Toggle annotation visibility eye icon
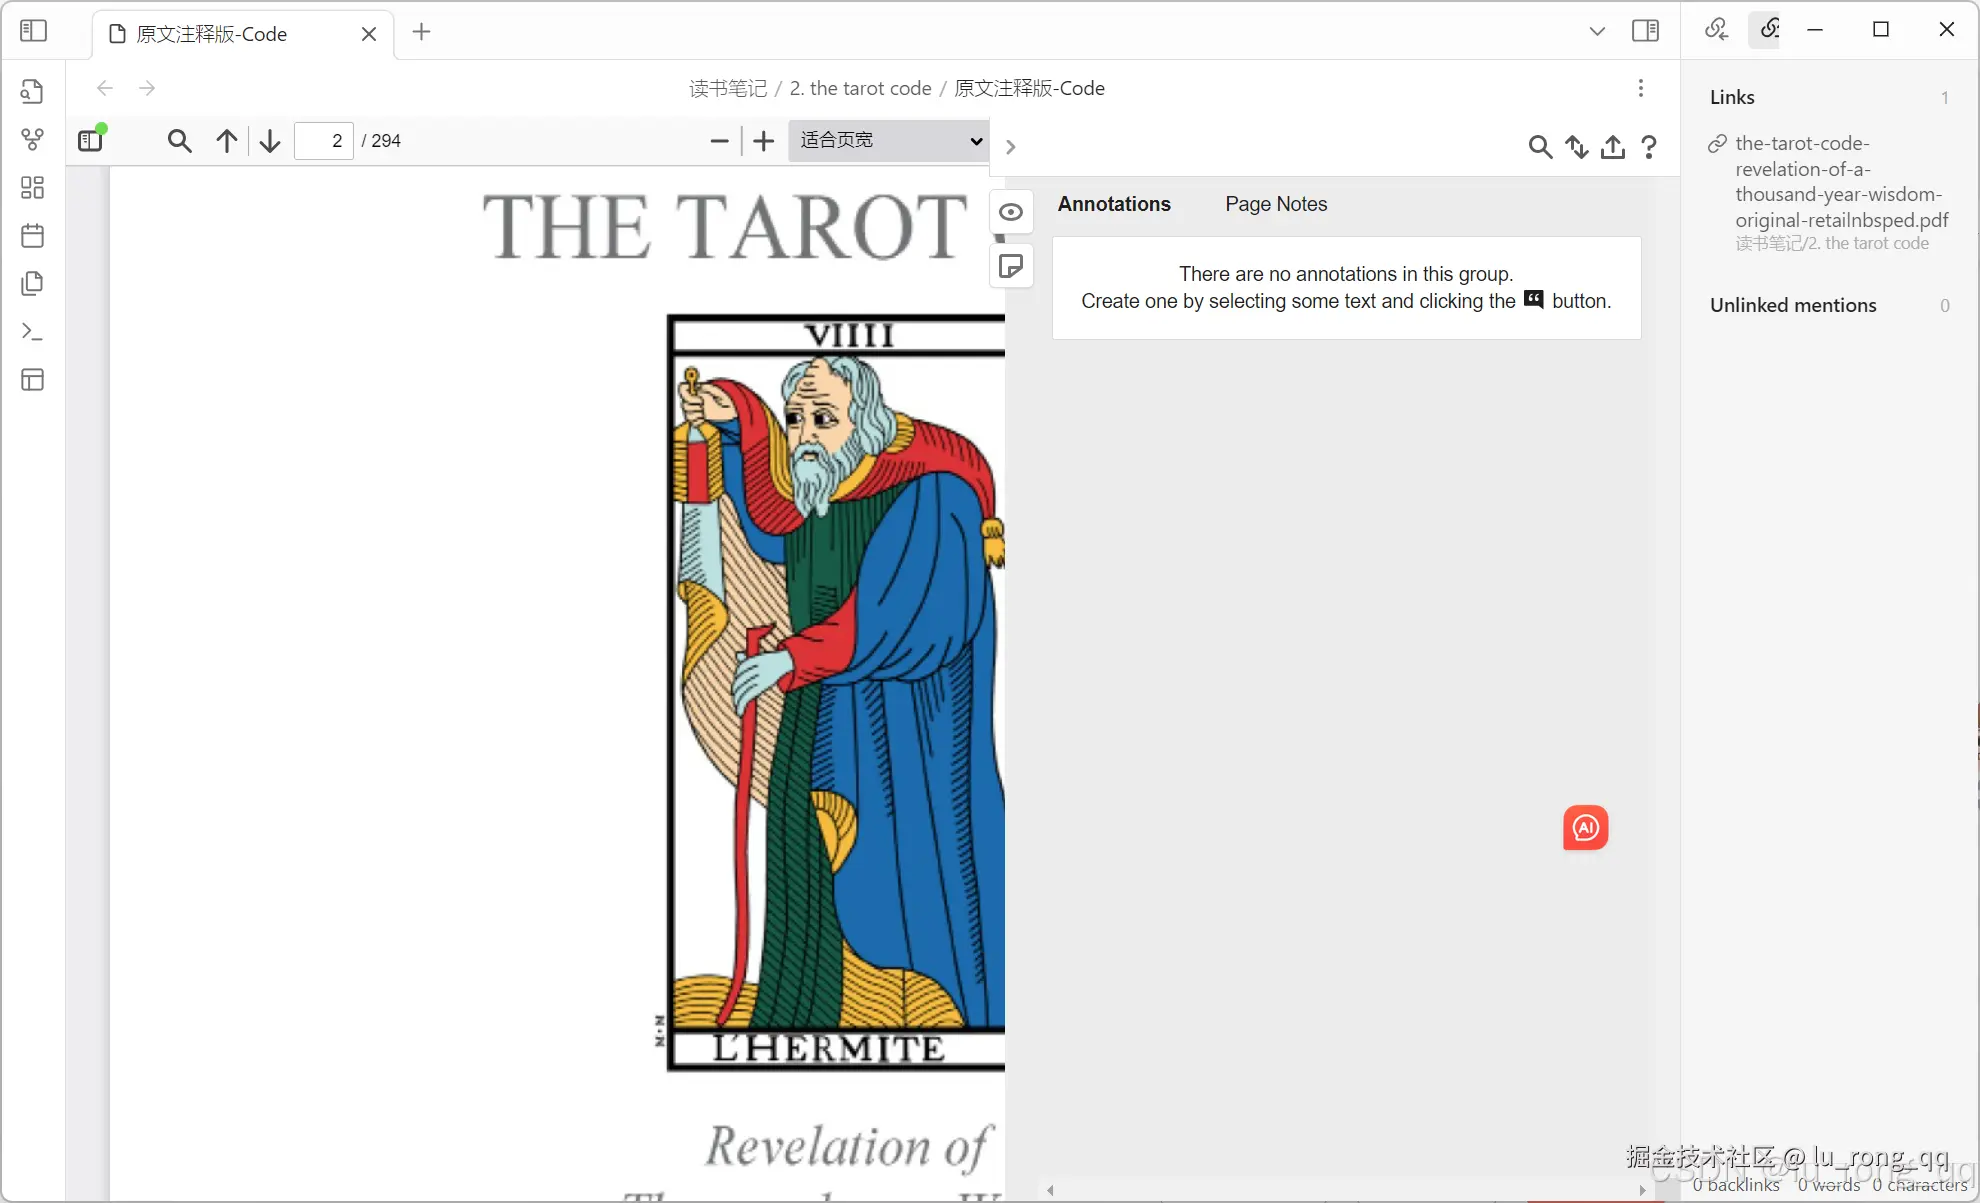1980x1203 pixels. pyautogui.click(x=1011, y=212)
